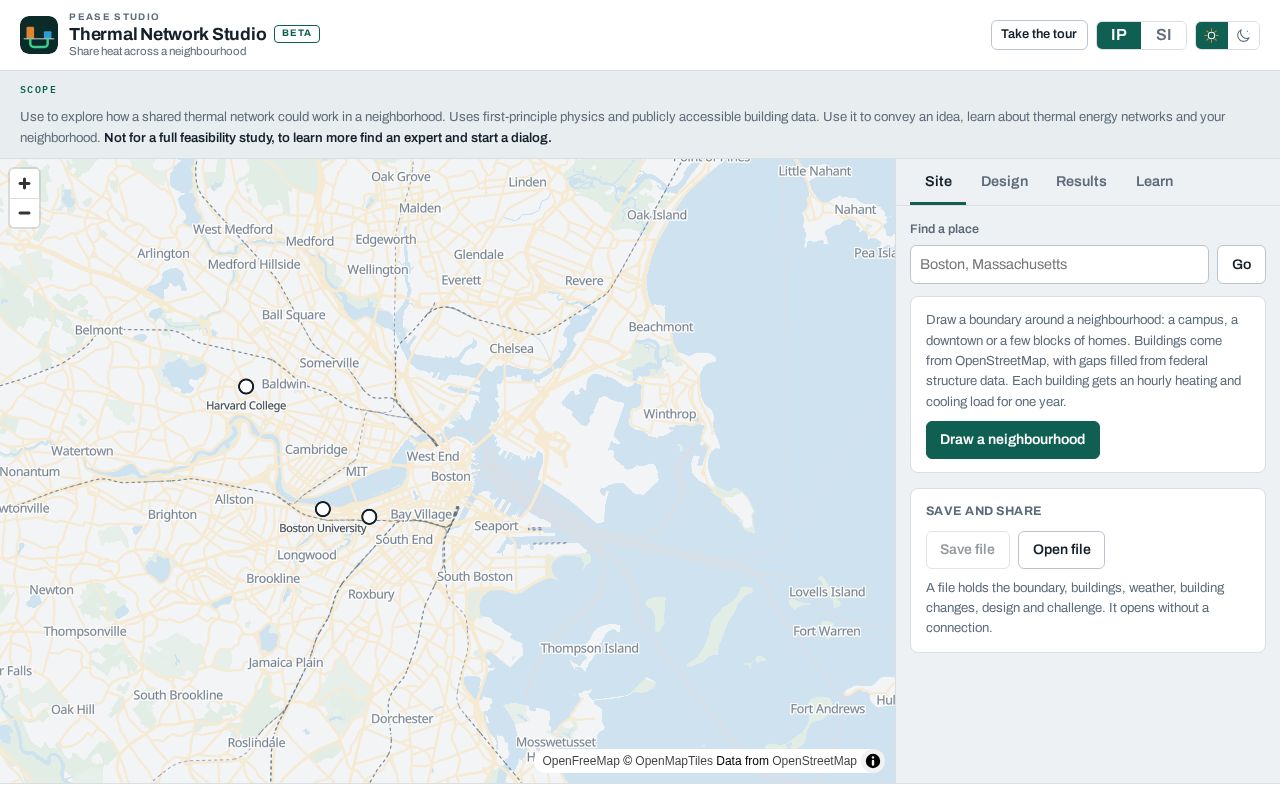
Task: Click the SAVE AND SHARE heading
Action: [x=984, y=511]
